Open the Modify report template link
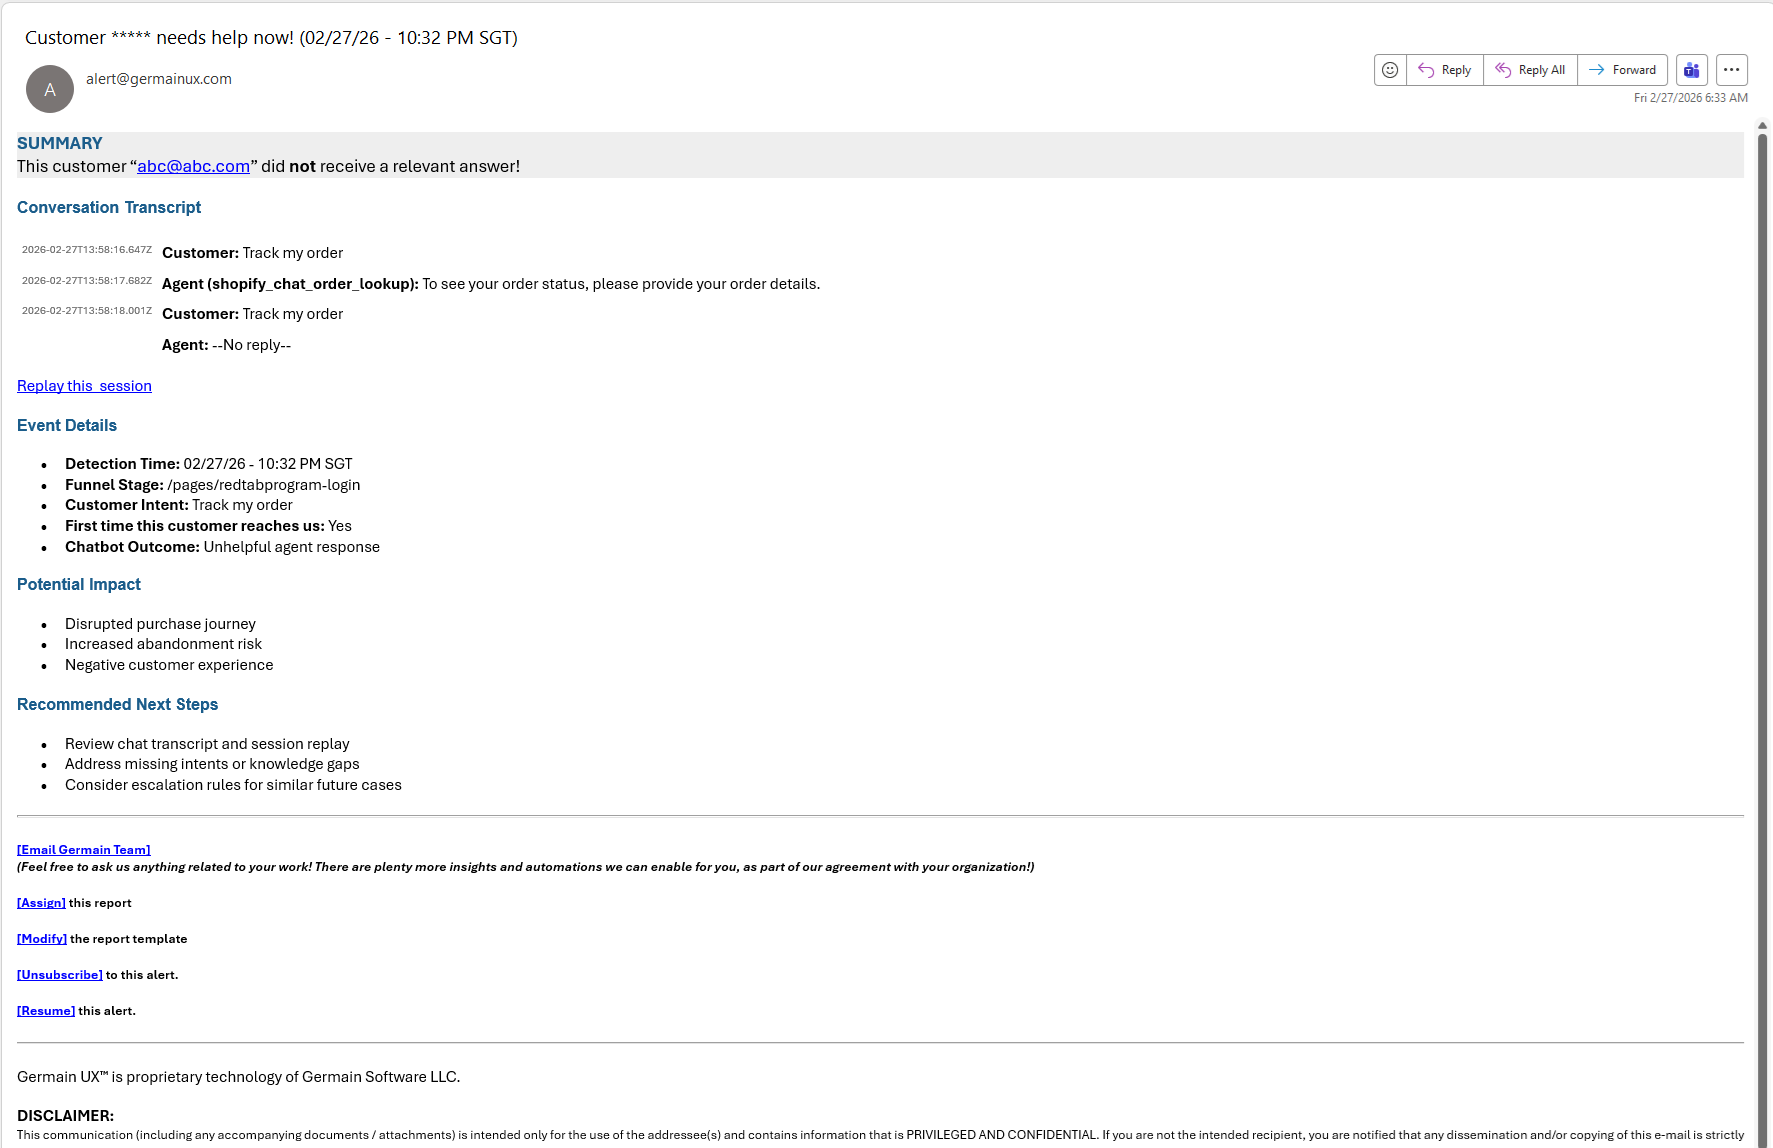The width and height of the screenshot is (1773, 1148). click(42, 939)
